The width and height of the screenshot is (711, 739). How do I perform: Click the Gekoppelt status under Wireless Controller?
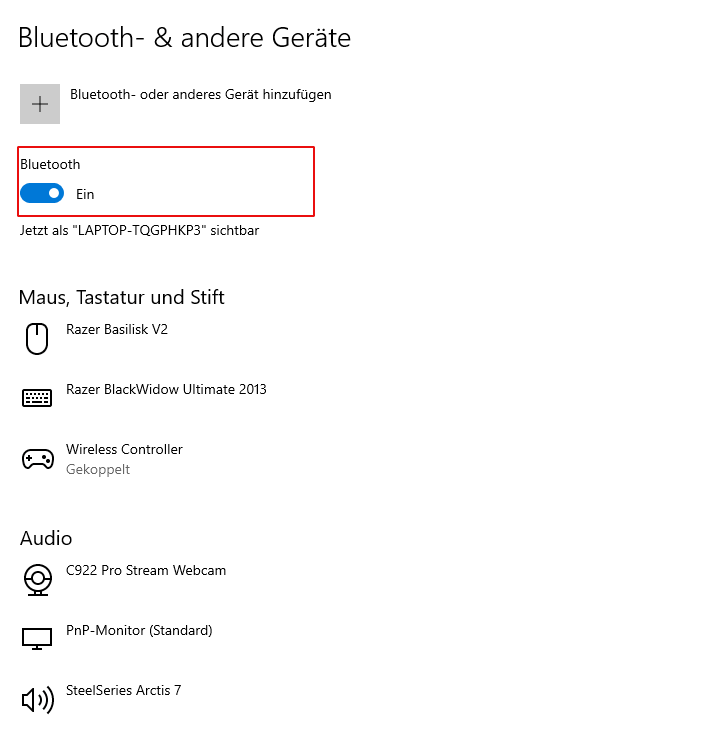tap(98, 469)
